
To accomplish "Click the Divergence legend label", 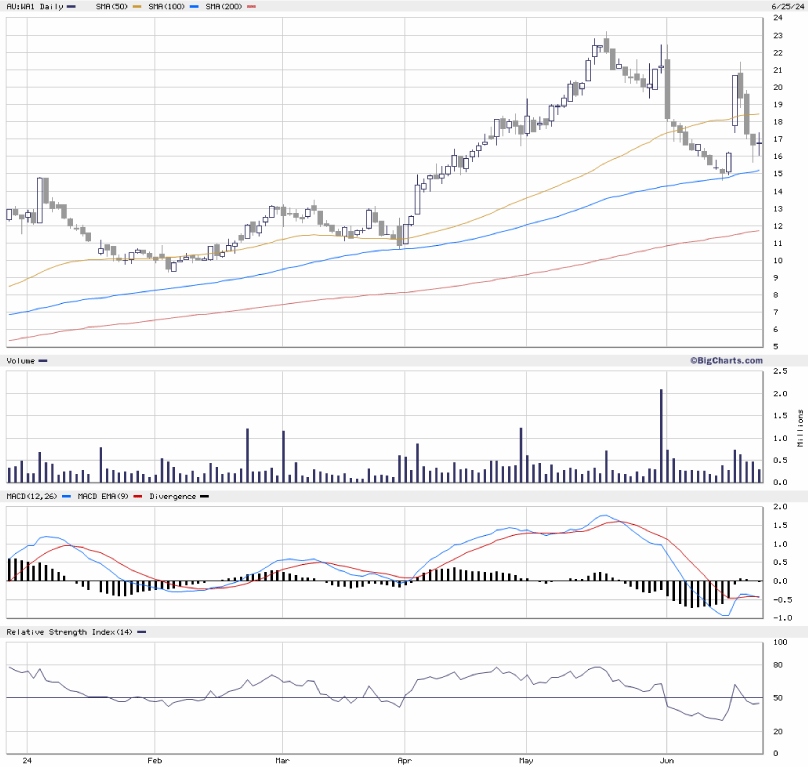I will click(x=172, y=496).
